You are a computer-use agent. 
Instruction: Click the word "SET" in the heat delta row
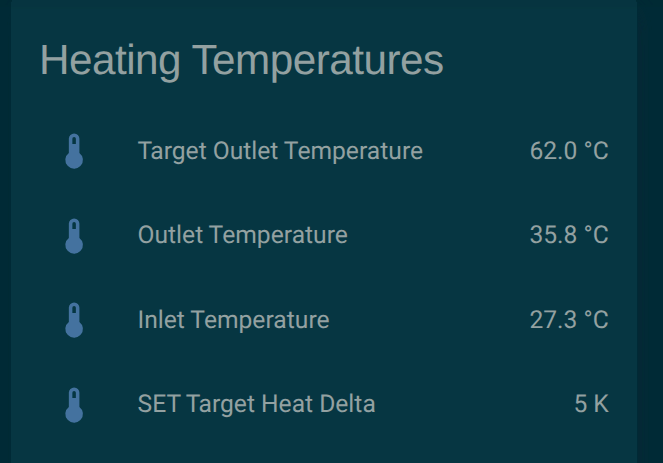point(158,405)
